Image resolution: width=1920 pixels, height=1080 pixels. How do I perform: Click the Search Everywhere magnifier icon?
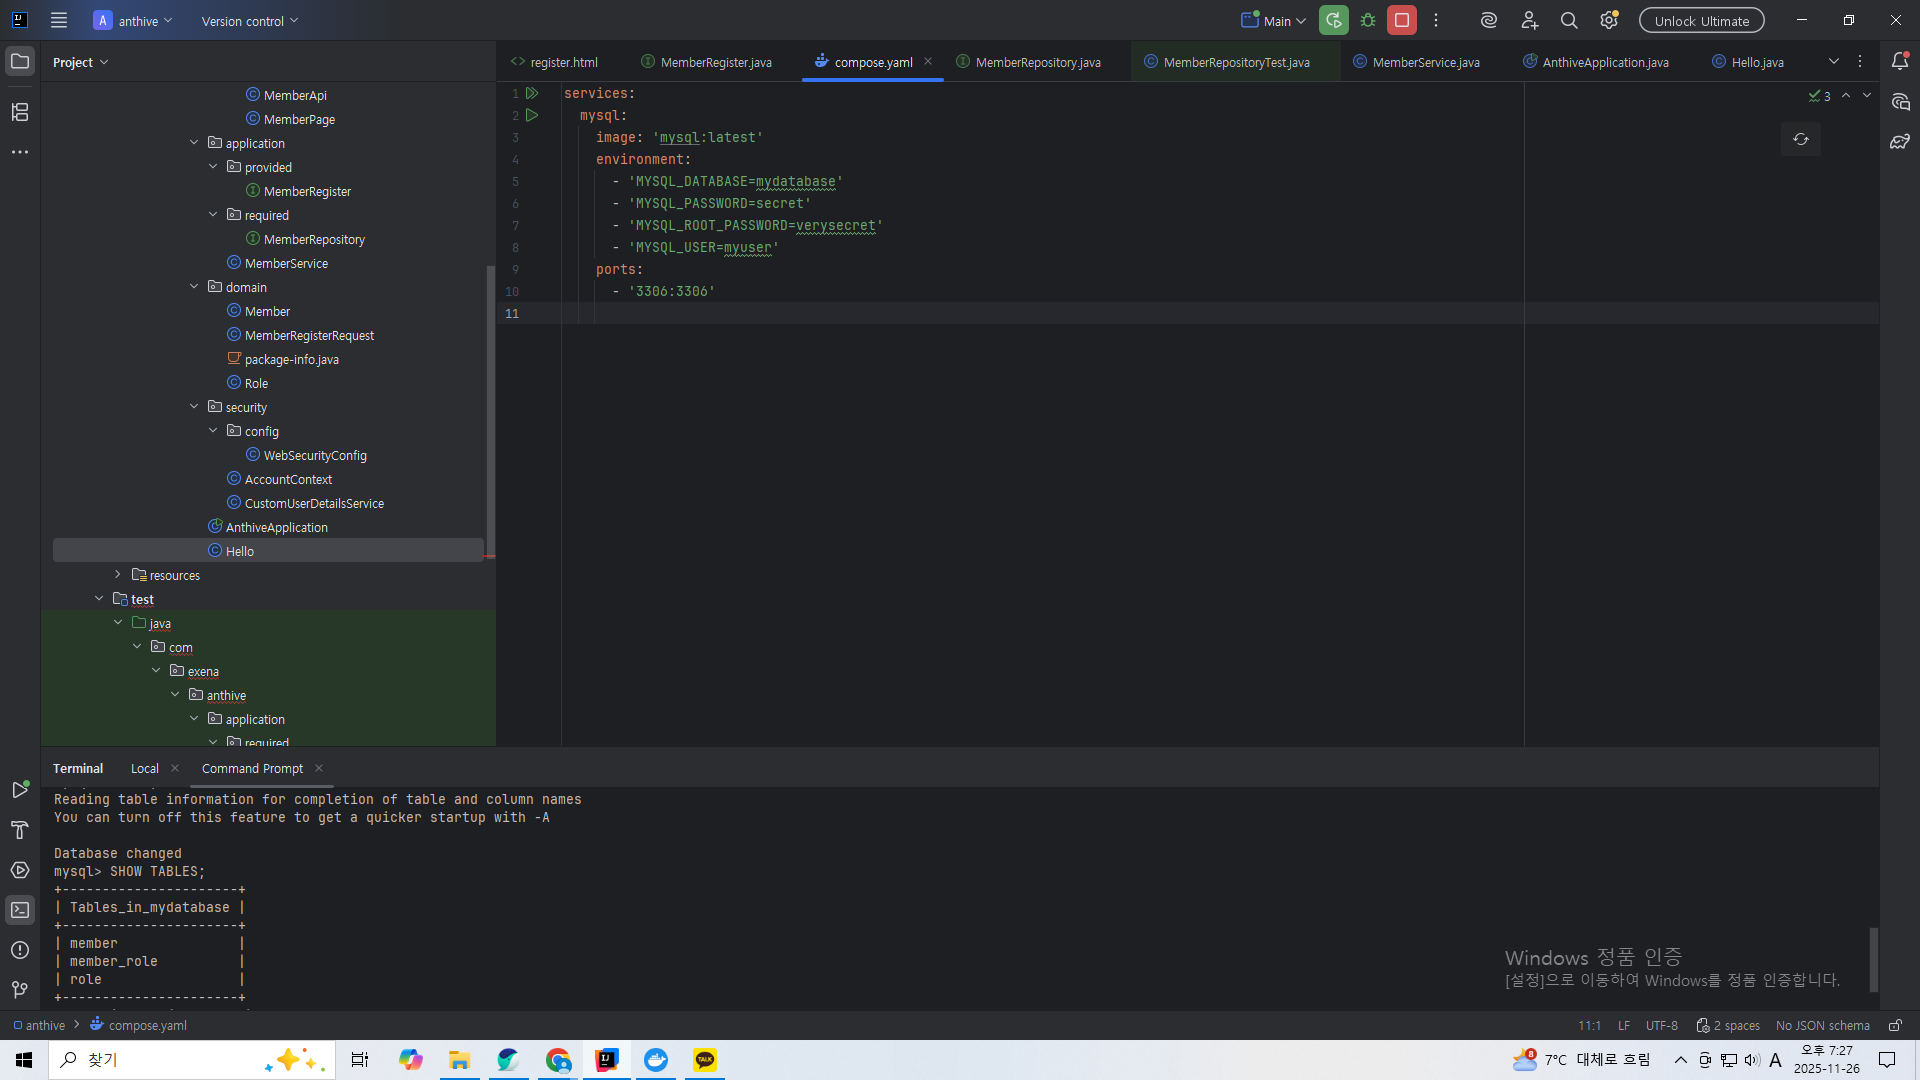1569,20
